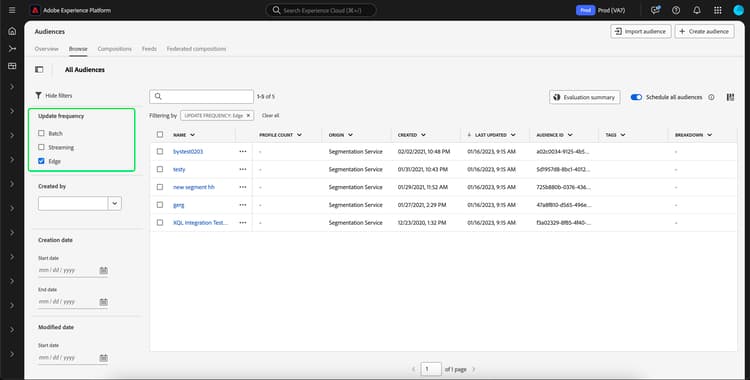This screenshot has width=750, height=380.
Task: Open Creation date start calendar picker
Action: [x=103, y=270]
